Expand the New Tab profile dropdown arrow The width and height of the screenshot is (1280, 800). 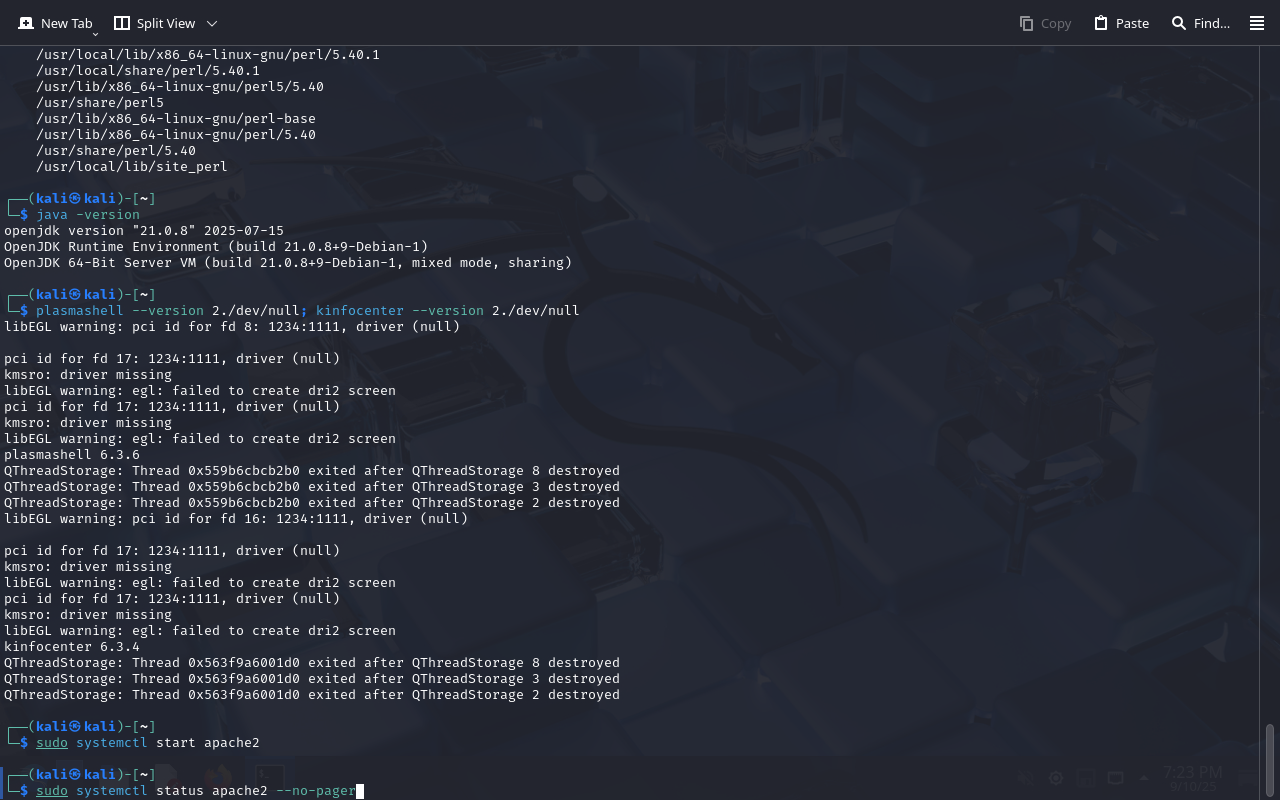[95, 34]
